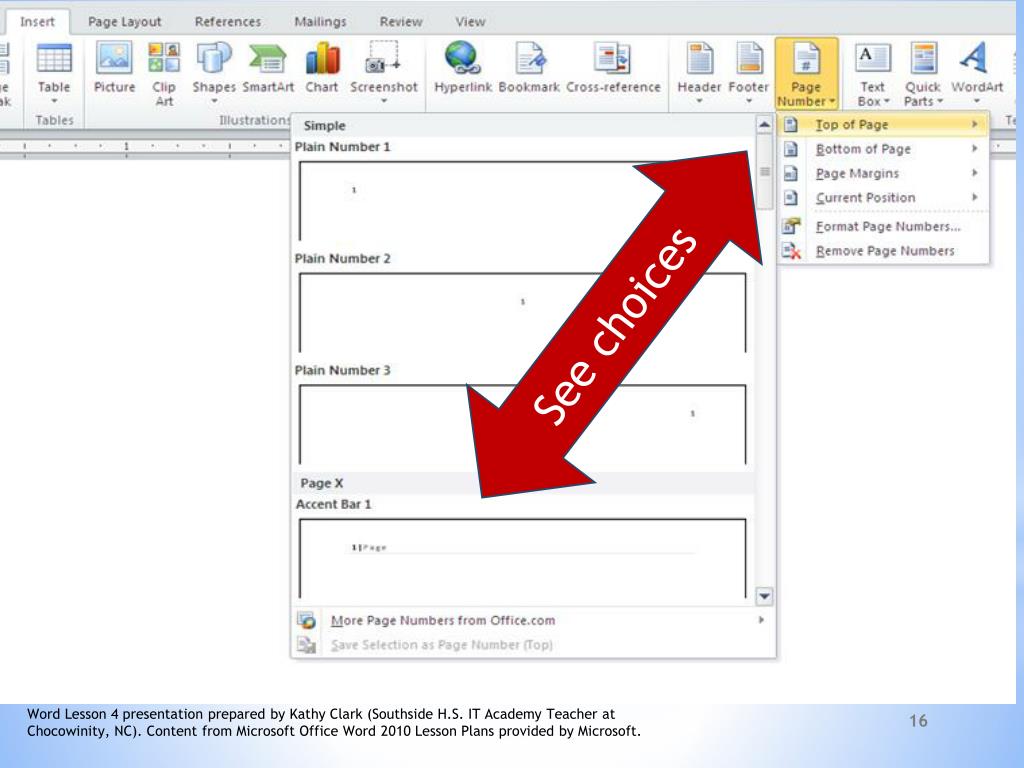
Task: Choose the Accent Bar 1 preview
Action: [x=522, y=558]
